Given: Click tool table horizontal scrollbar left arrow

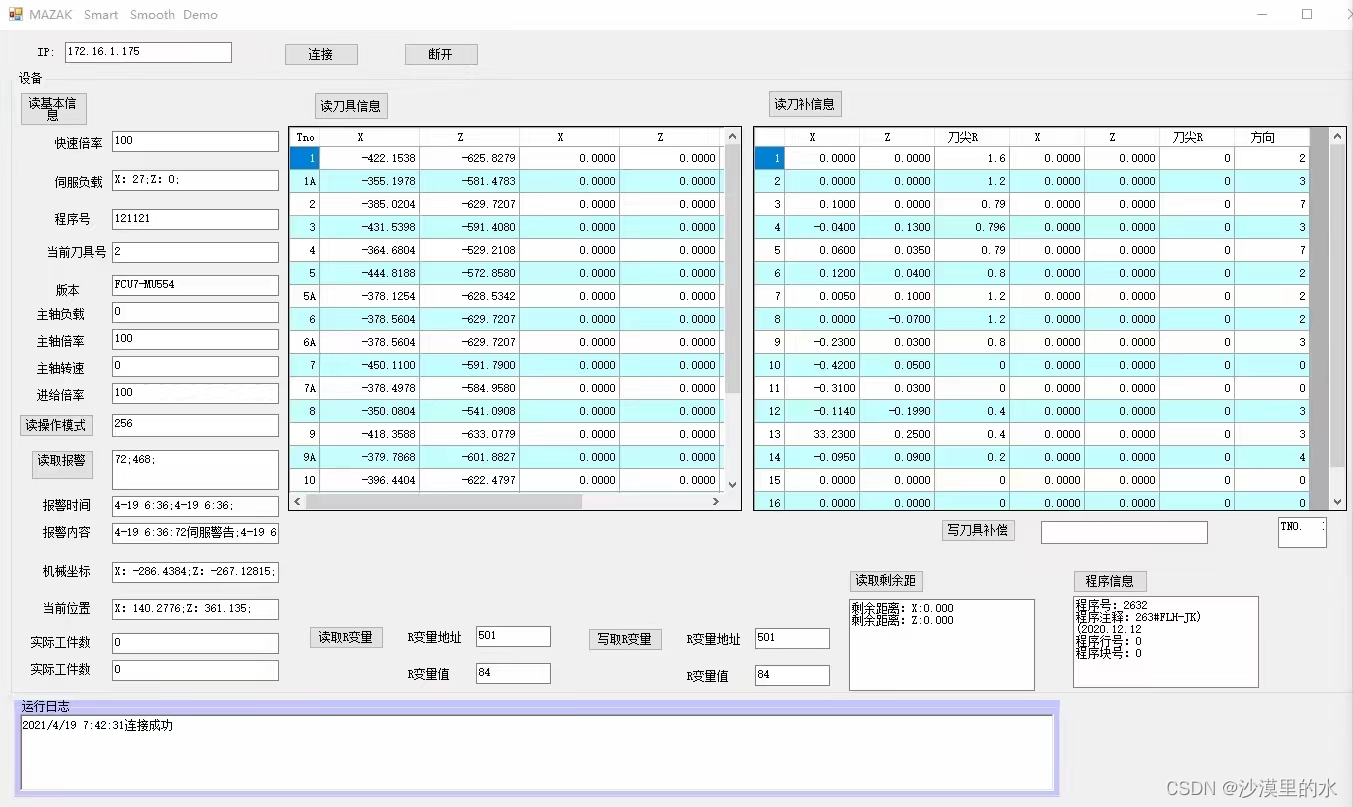Looking at the screenshot, I should click(x=298, y=502).
